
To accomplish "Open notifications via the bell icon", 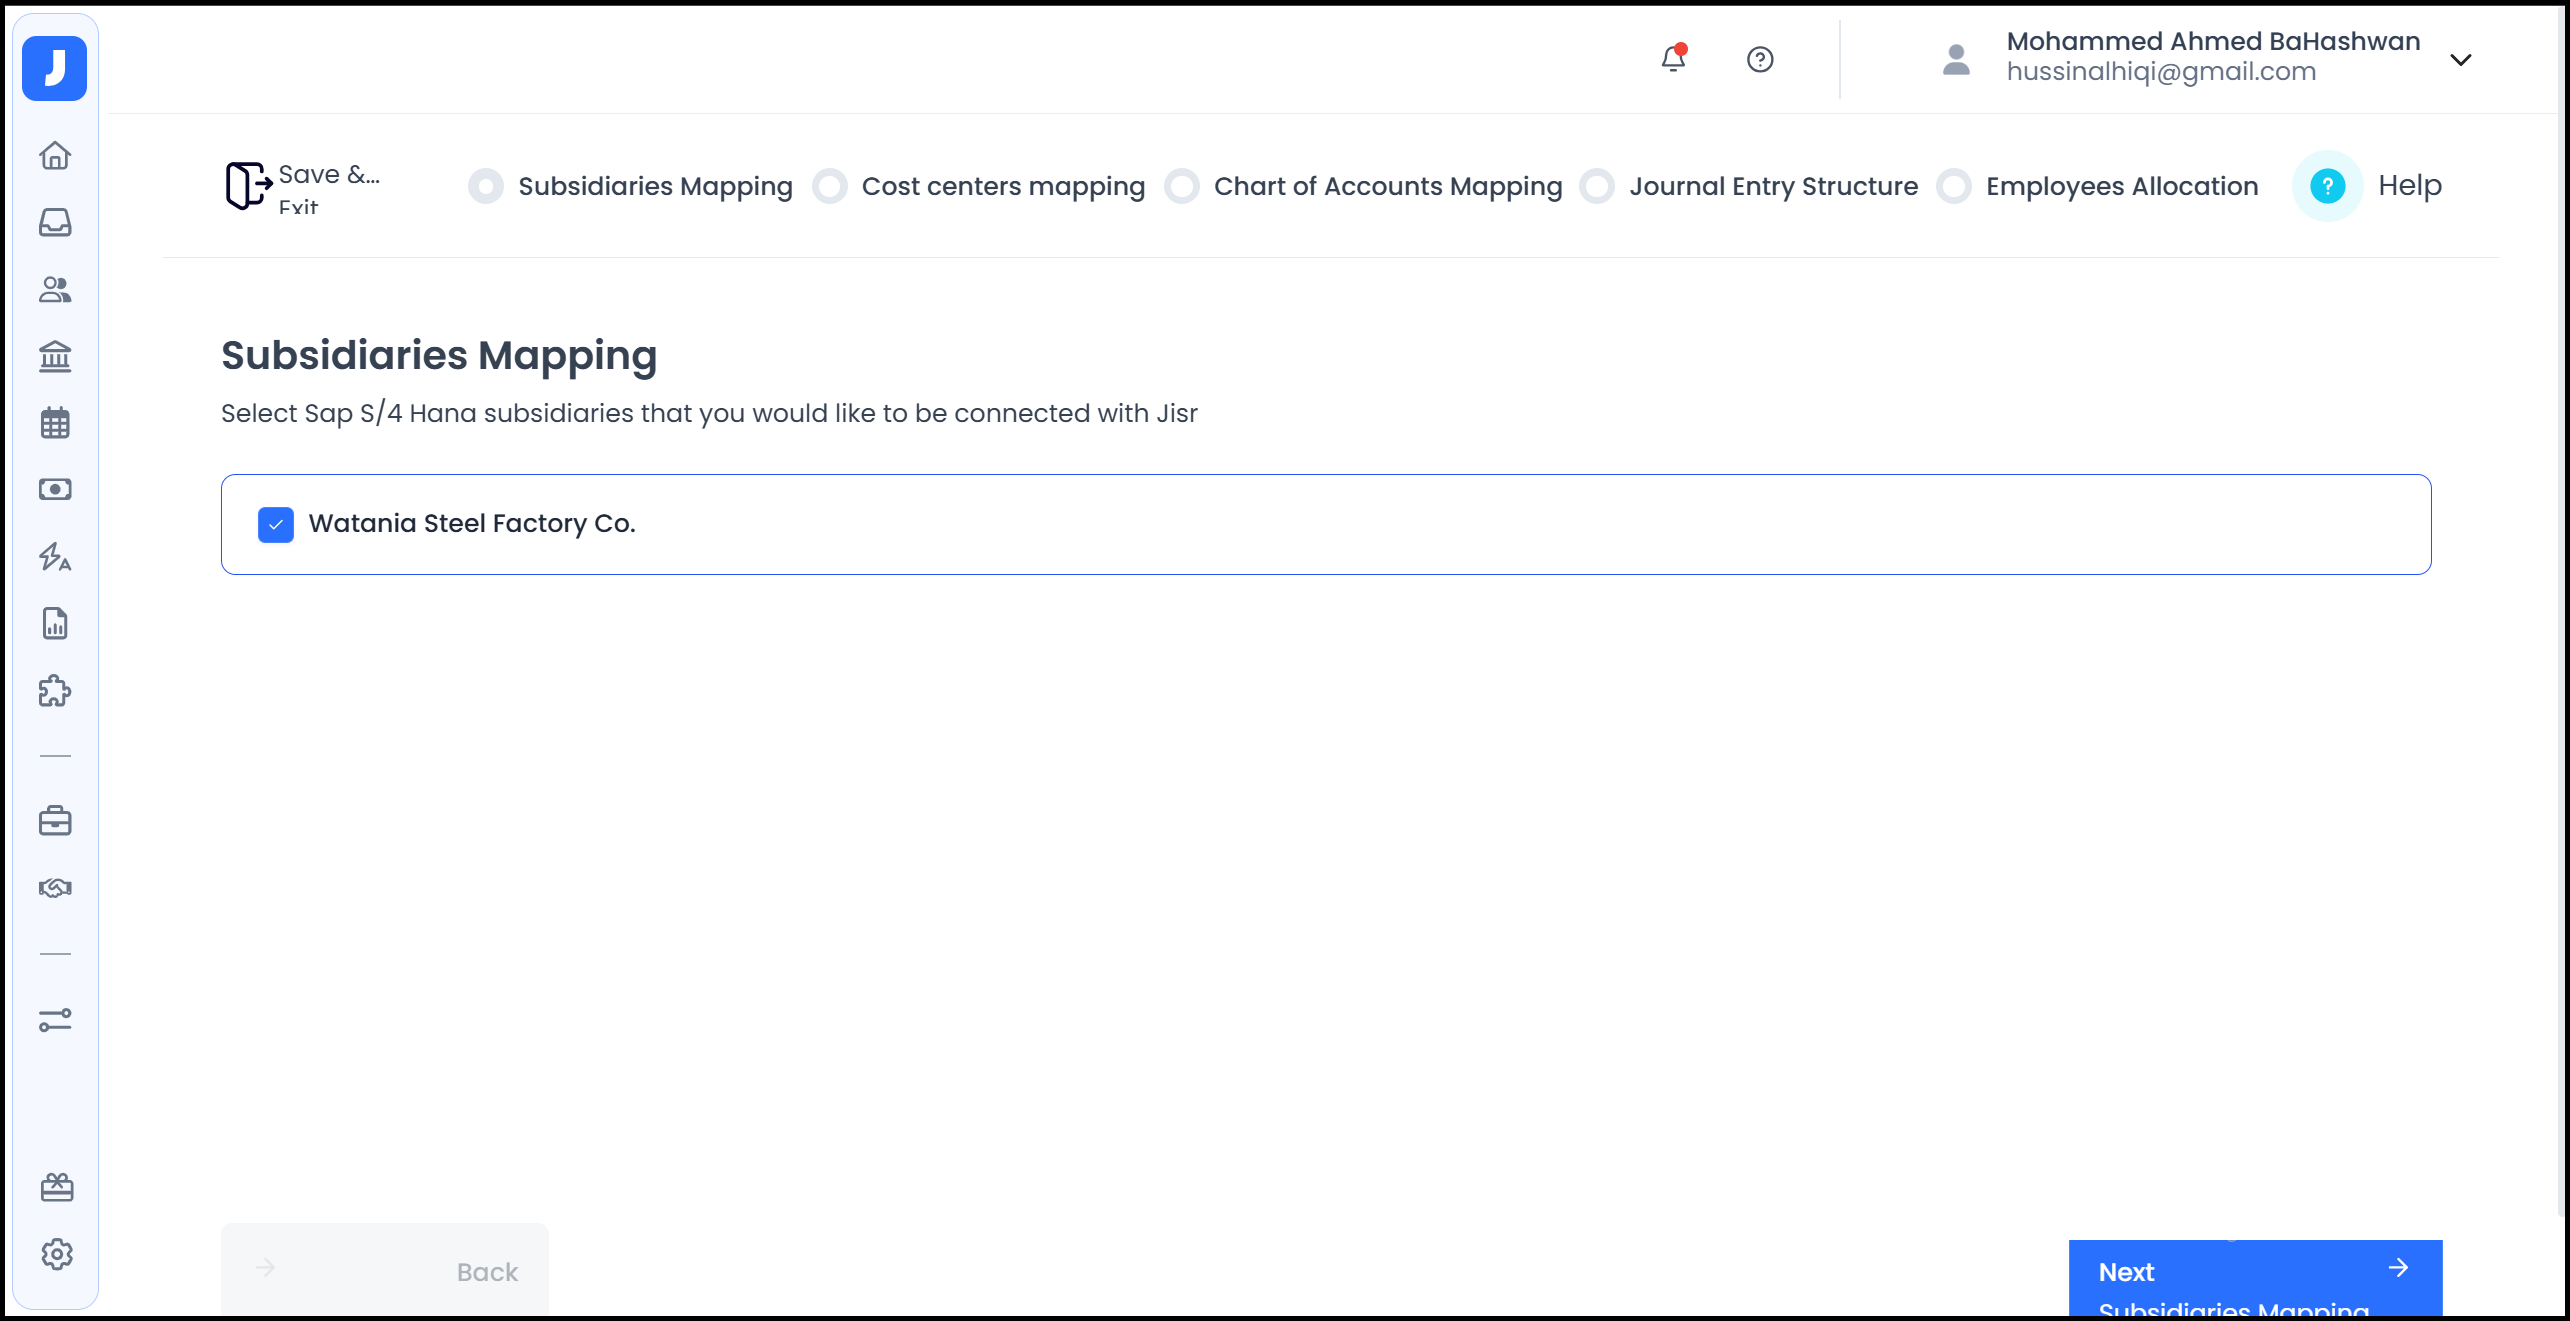I will click(1672, 59).
